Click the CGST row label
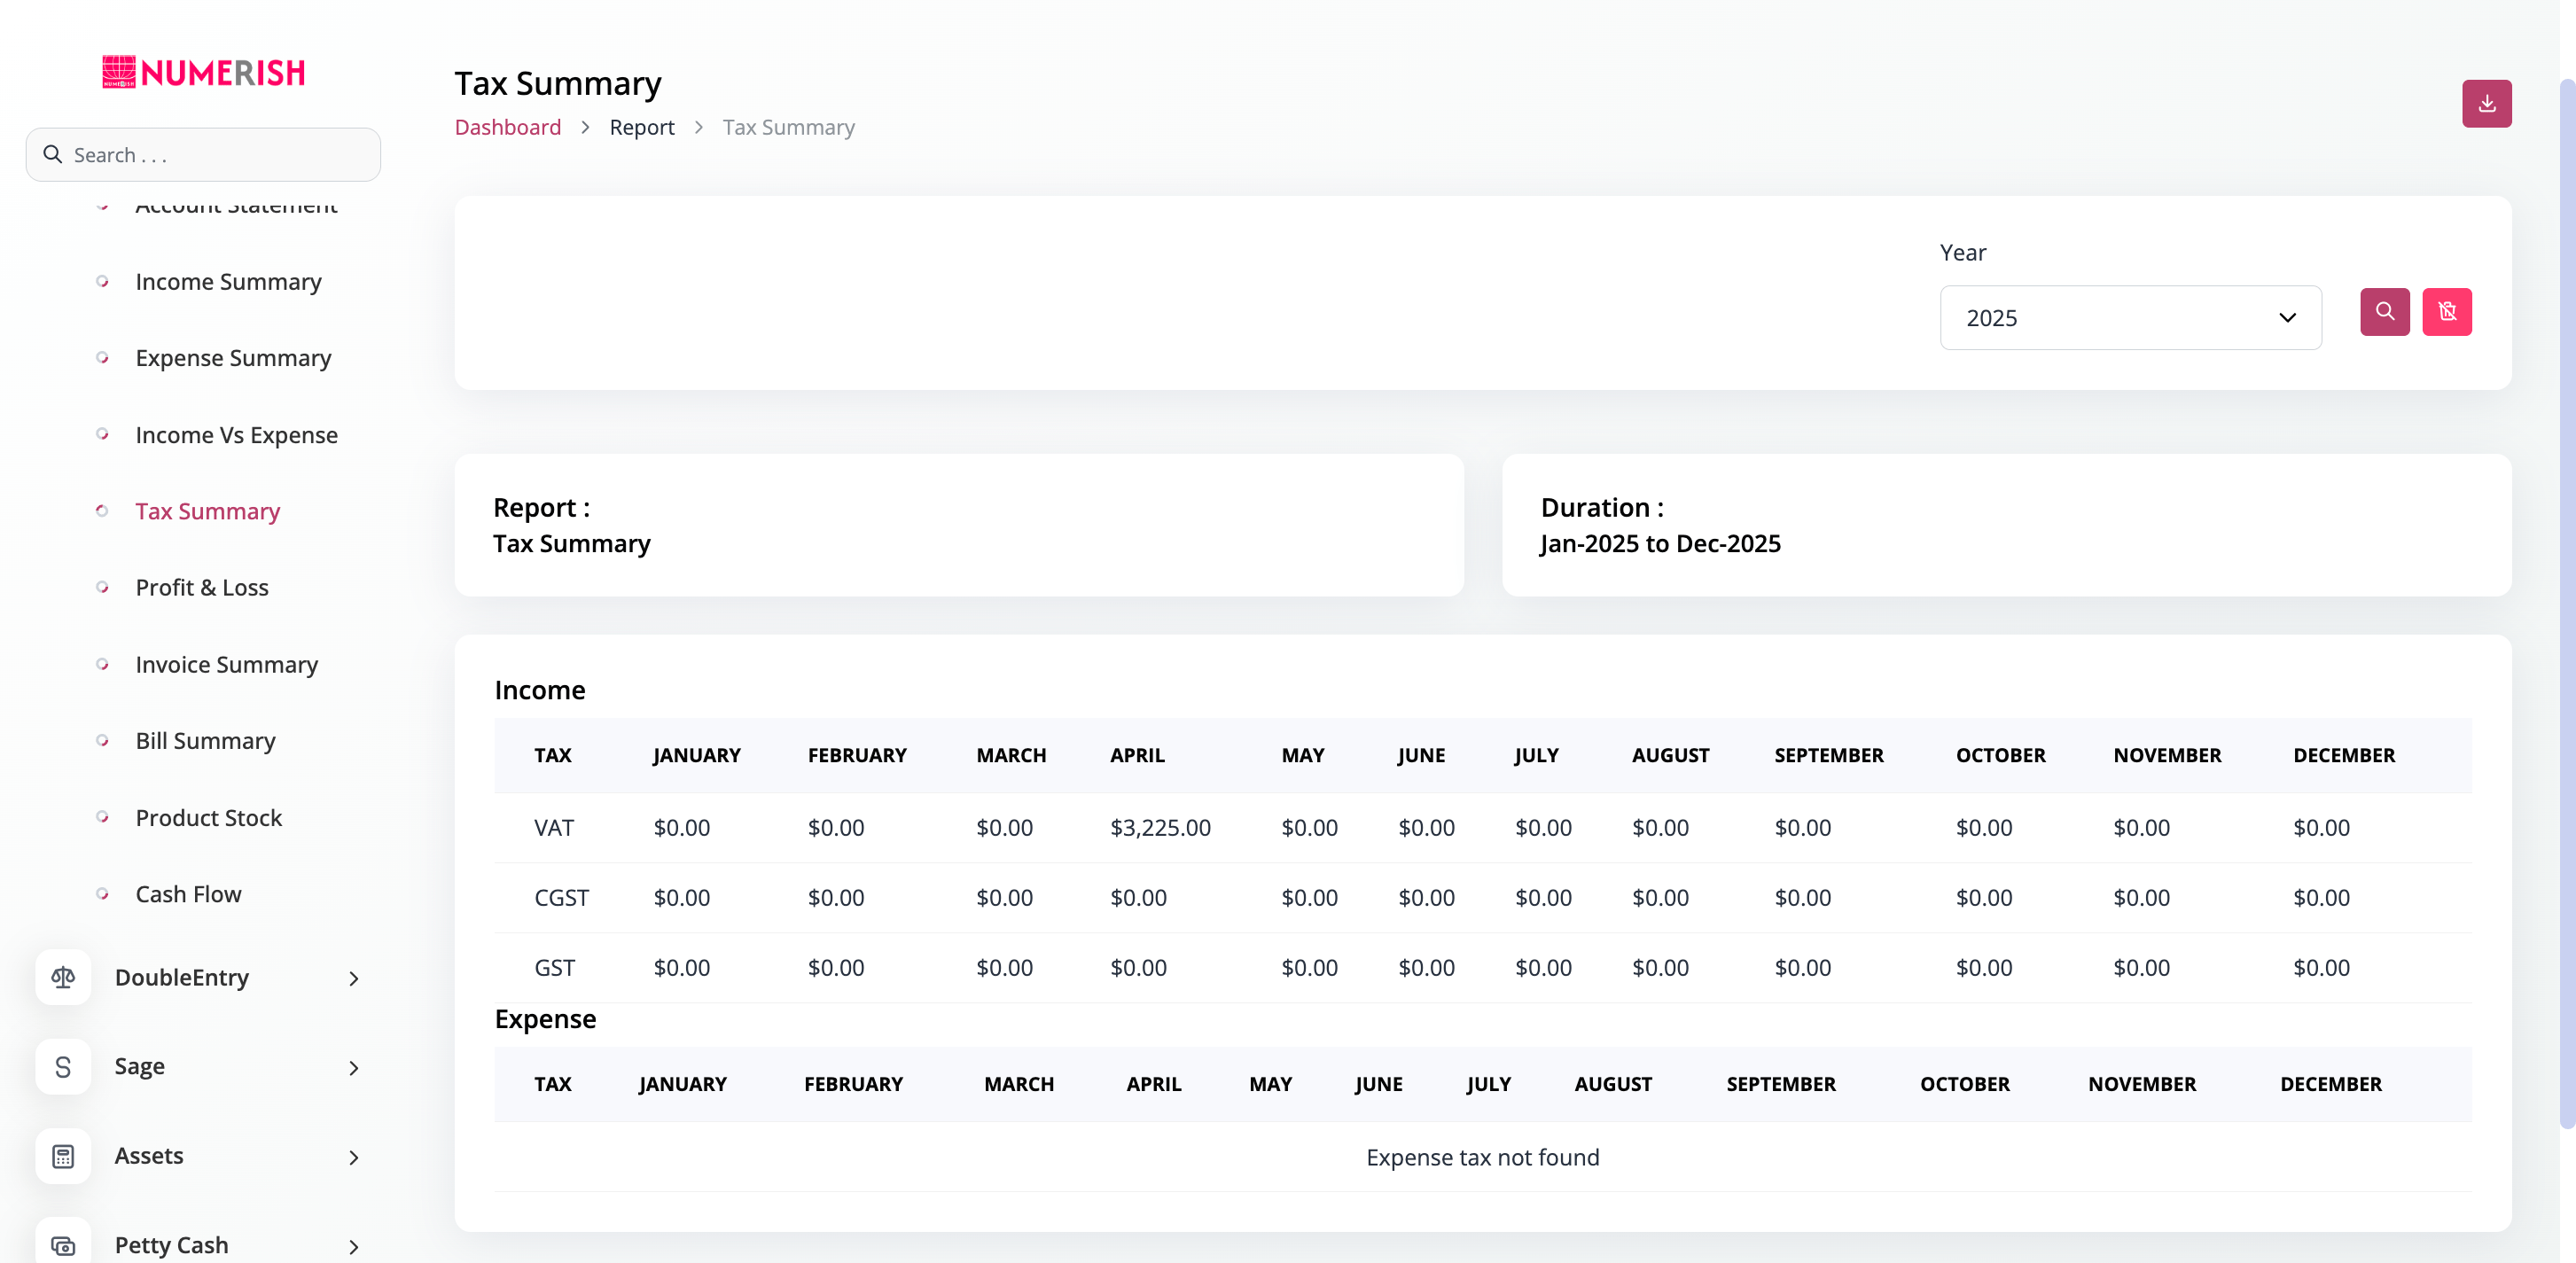 (x=561, y=898)
